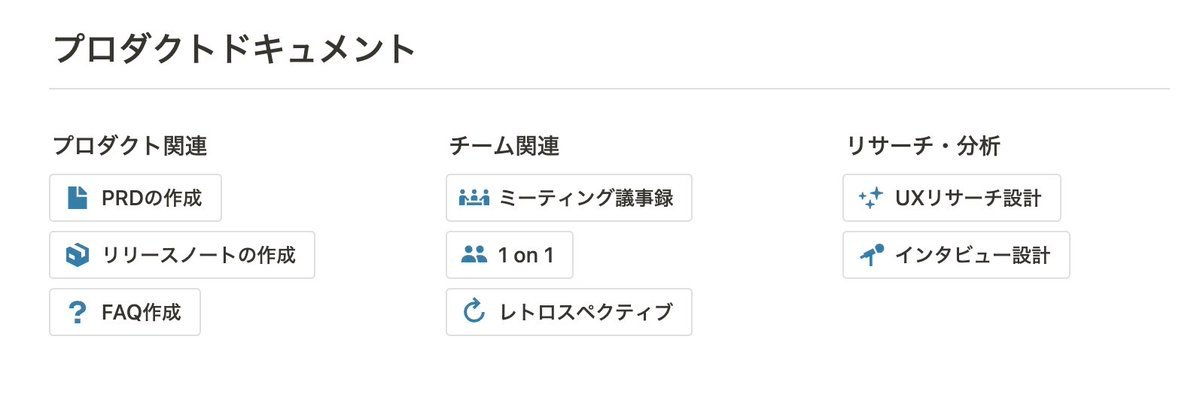Click the document icon beside PRDの作成

77,198
